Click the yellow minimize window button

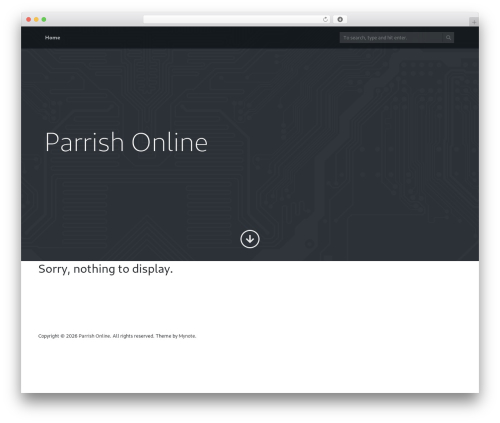coord(36,19)
